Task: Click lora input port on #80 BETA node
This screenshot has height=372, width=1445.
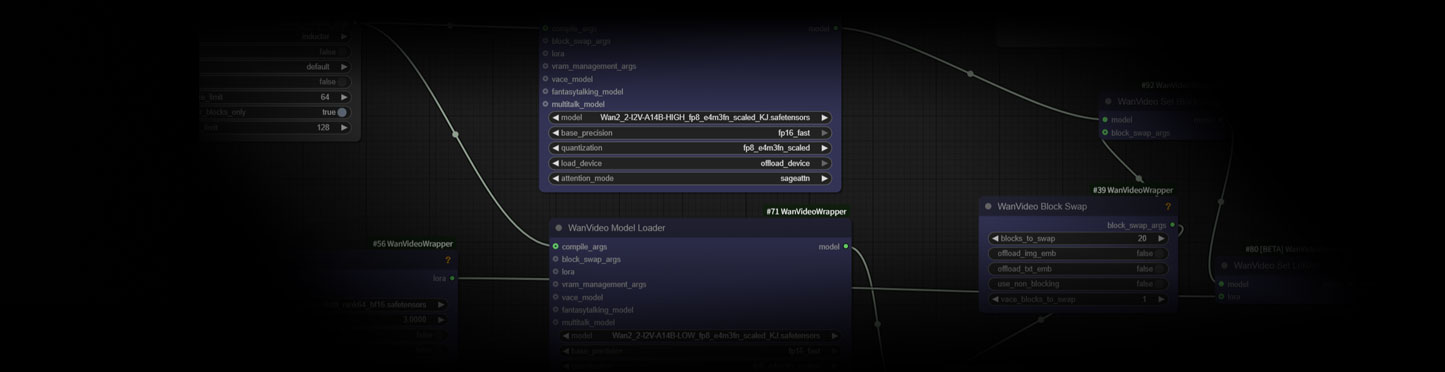Action: click(1221, 296)
